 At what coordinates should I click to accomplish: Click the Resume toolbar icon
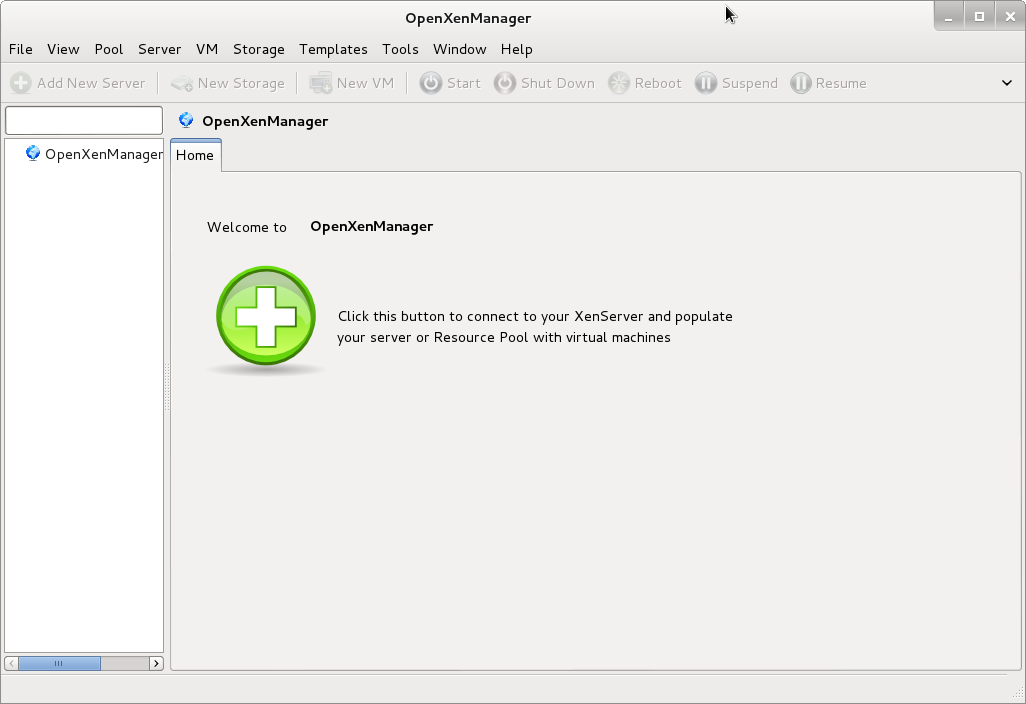click(801, 83)
